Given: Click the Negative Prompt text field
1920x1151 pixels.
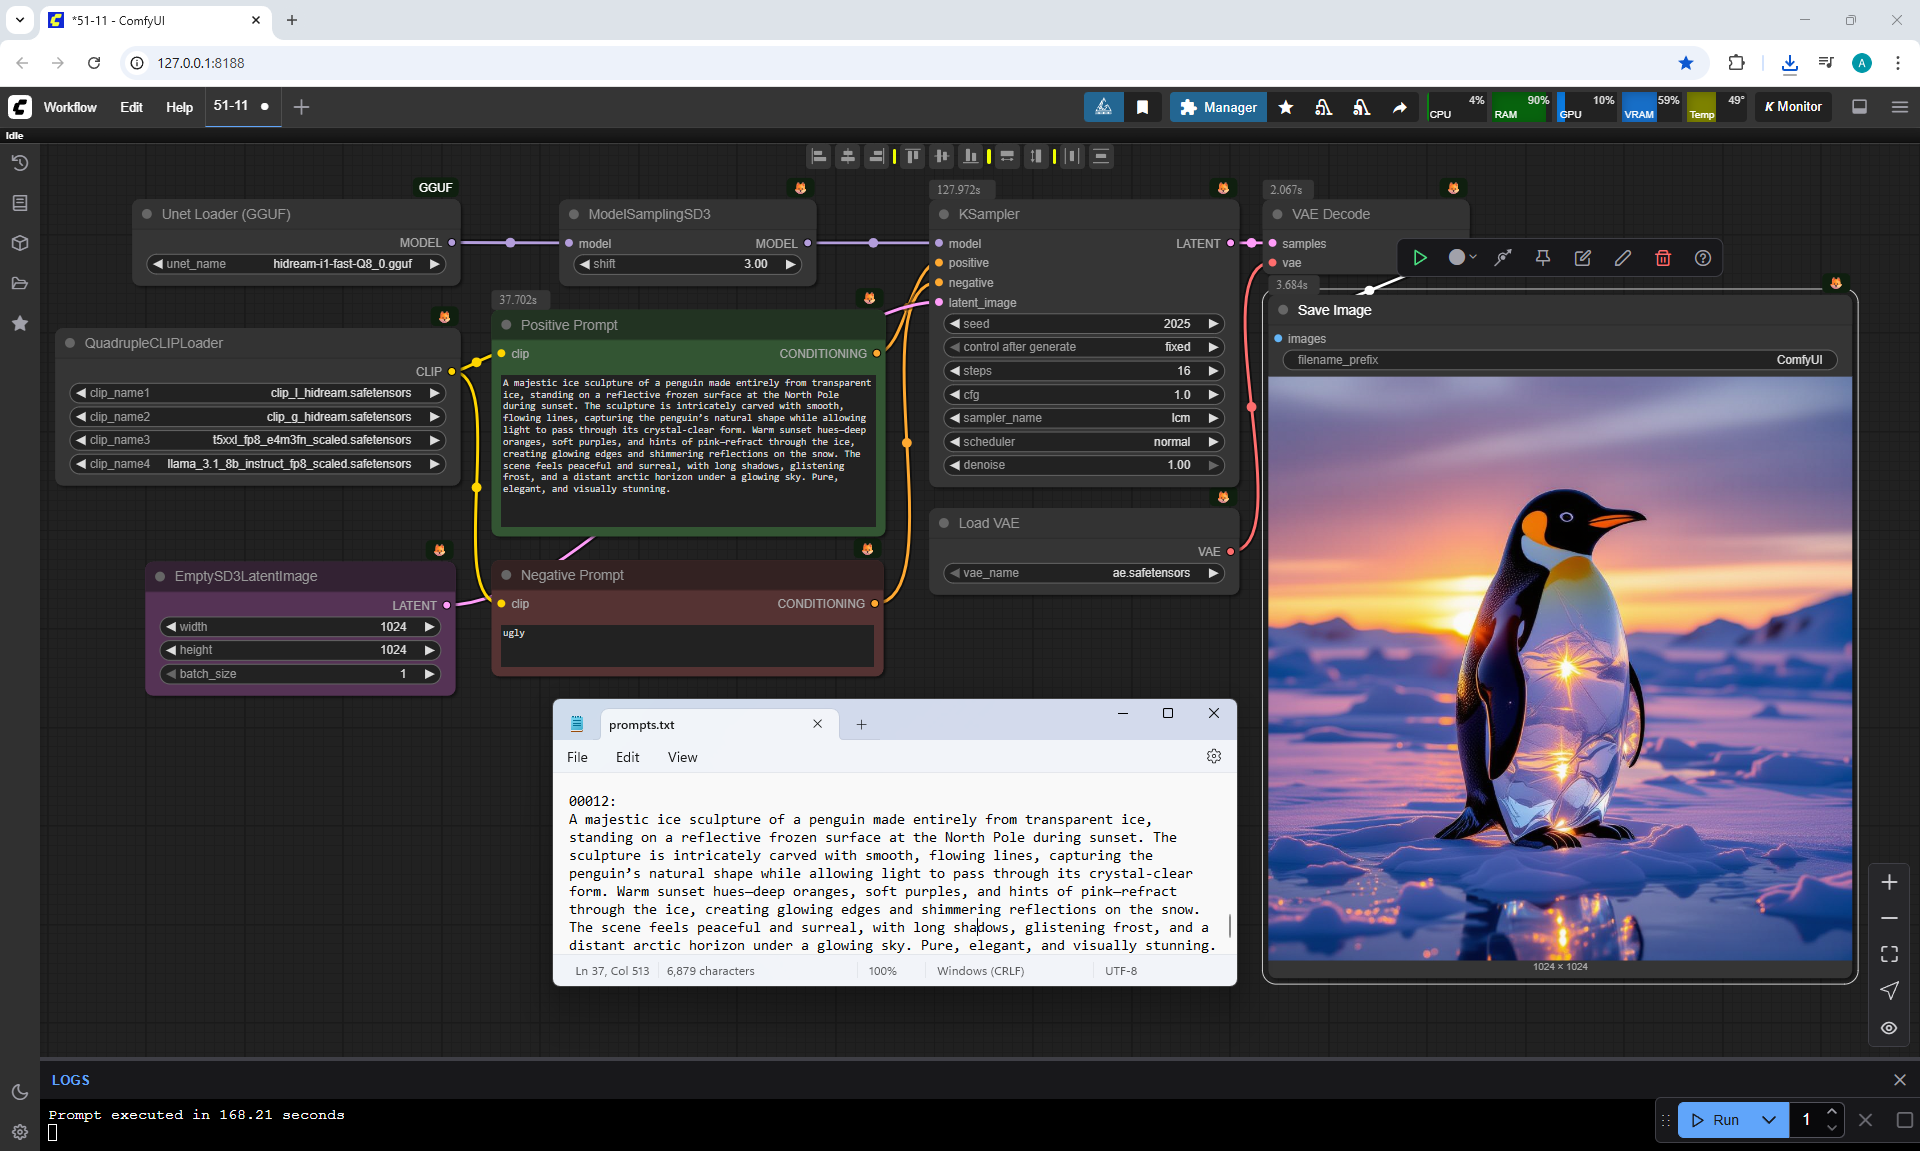Looking at the screenshot, I should tap(687, 645).
